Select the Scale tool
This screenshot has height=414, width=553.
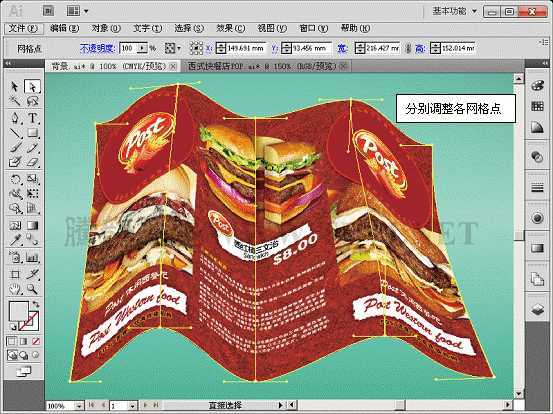32,179
